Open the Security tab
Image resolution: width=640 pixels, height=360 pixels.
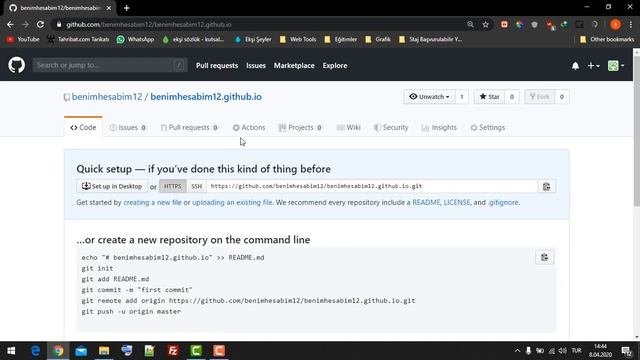(x=391, y=127)
